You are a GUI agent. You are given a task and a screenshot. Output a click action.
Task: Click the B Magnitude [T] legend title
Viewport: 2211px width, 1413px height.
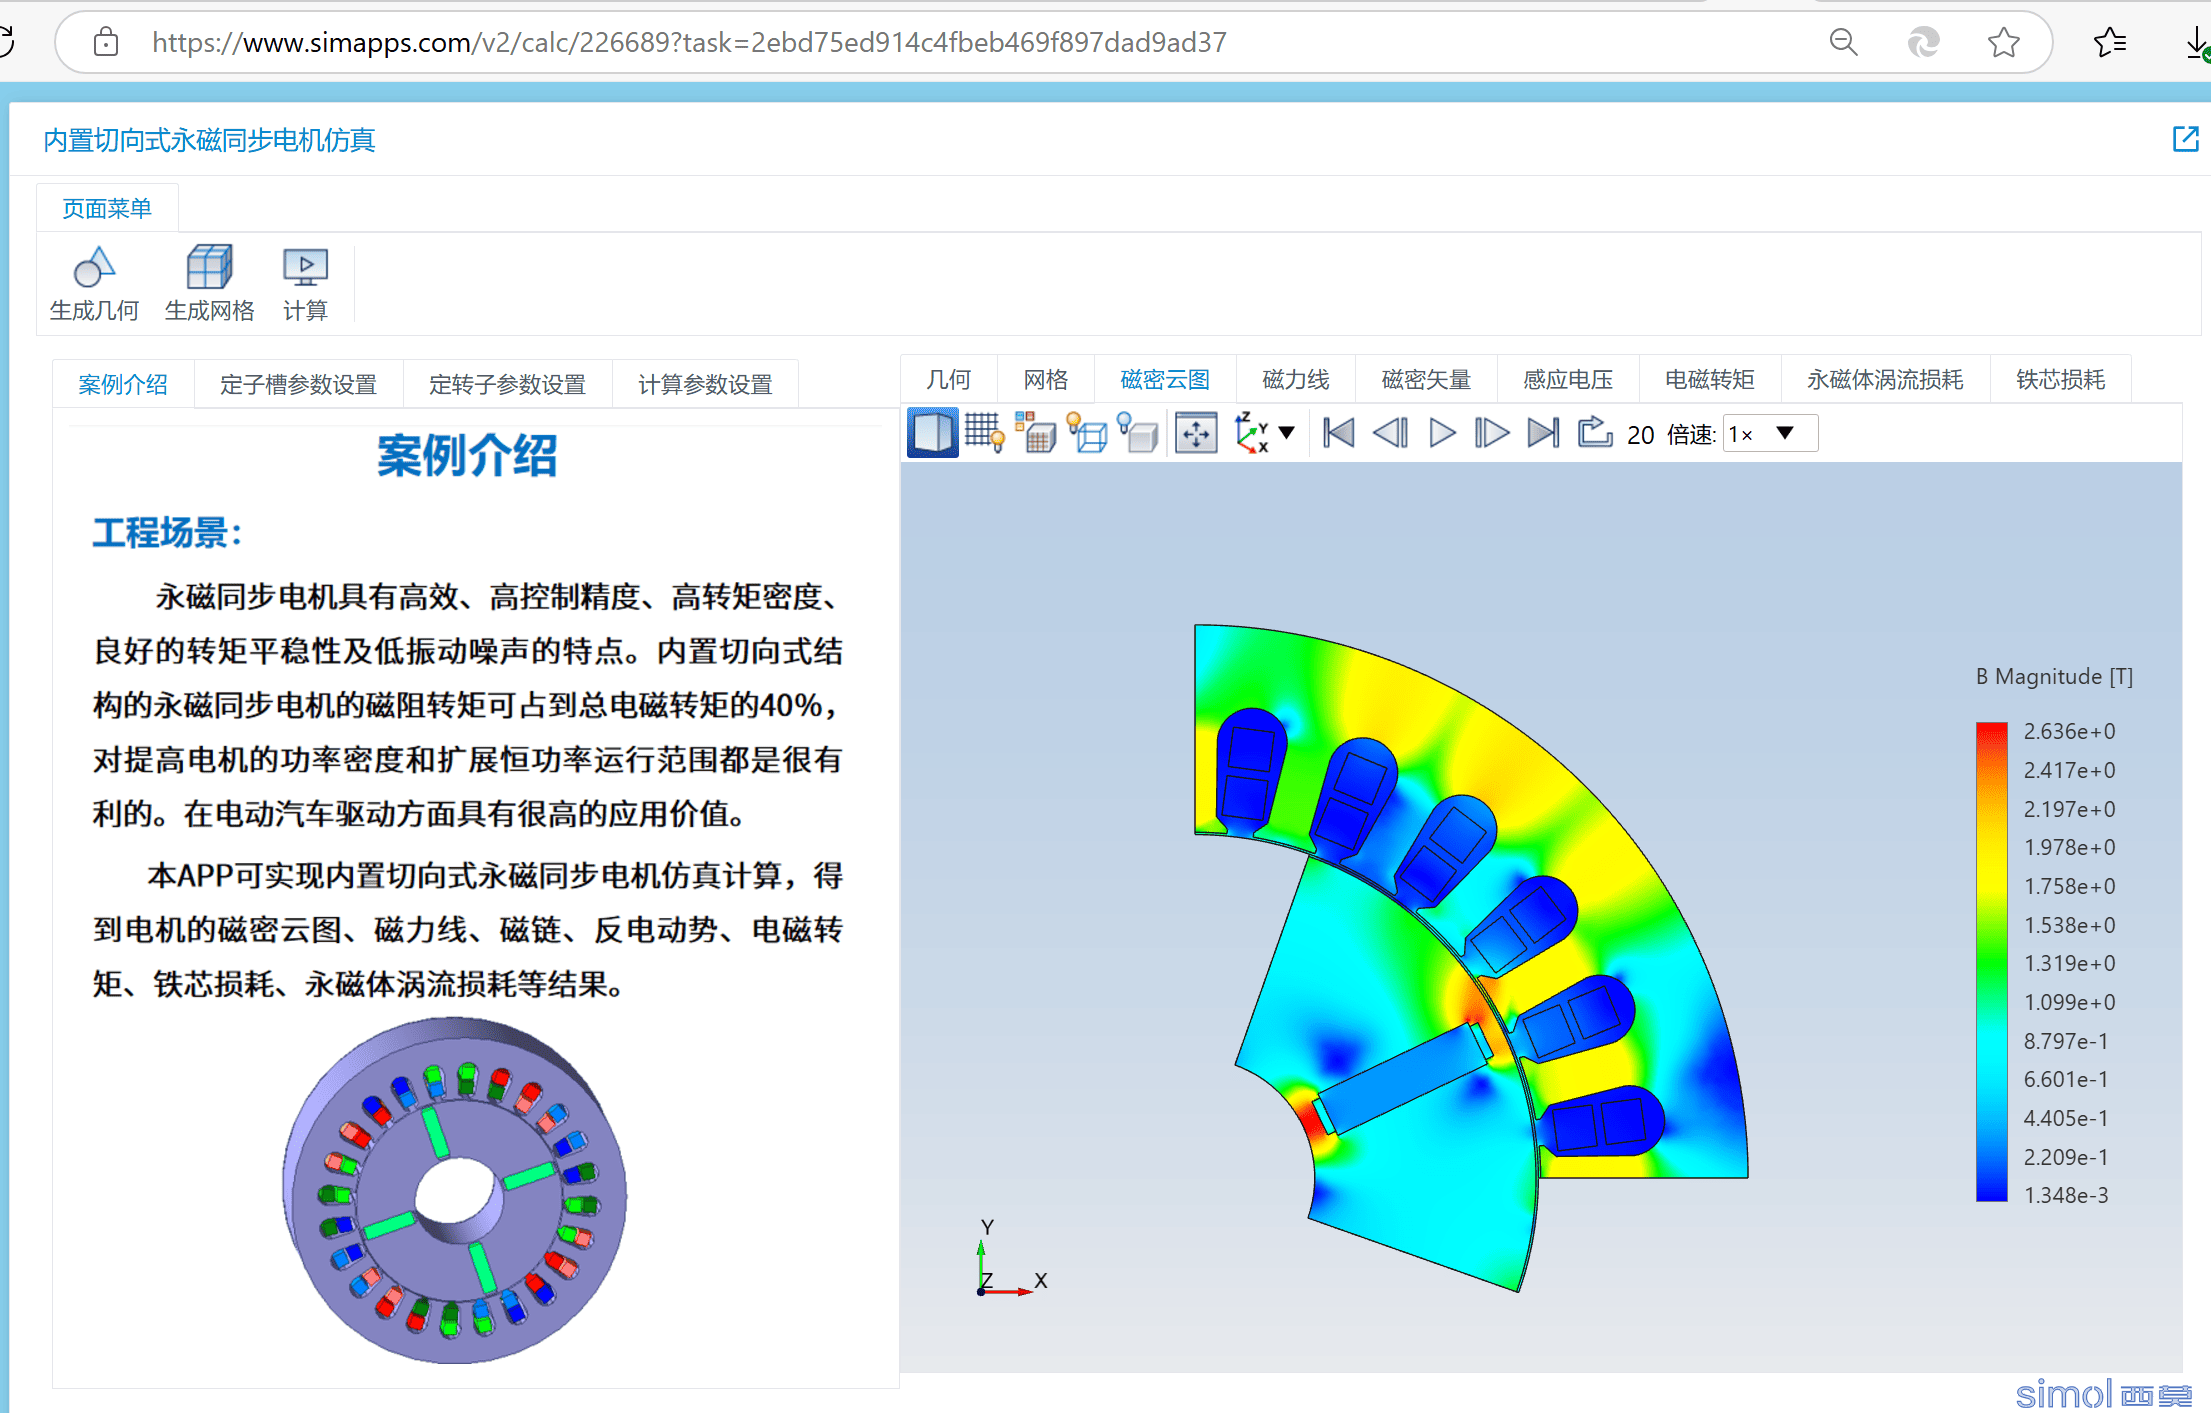click(x=2054, y=677)
